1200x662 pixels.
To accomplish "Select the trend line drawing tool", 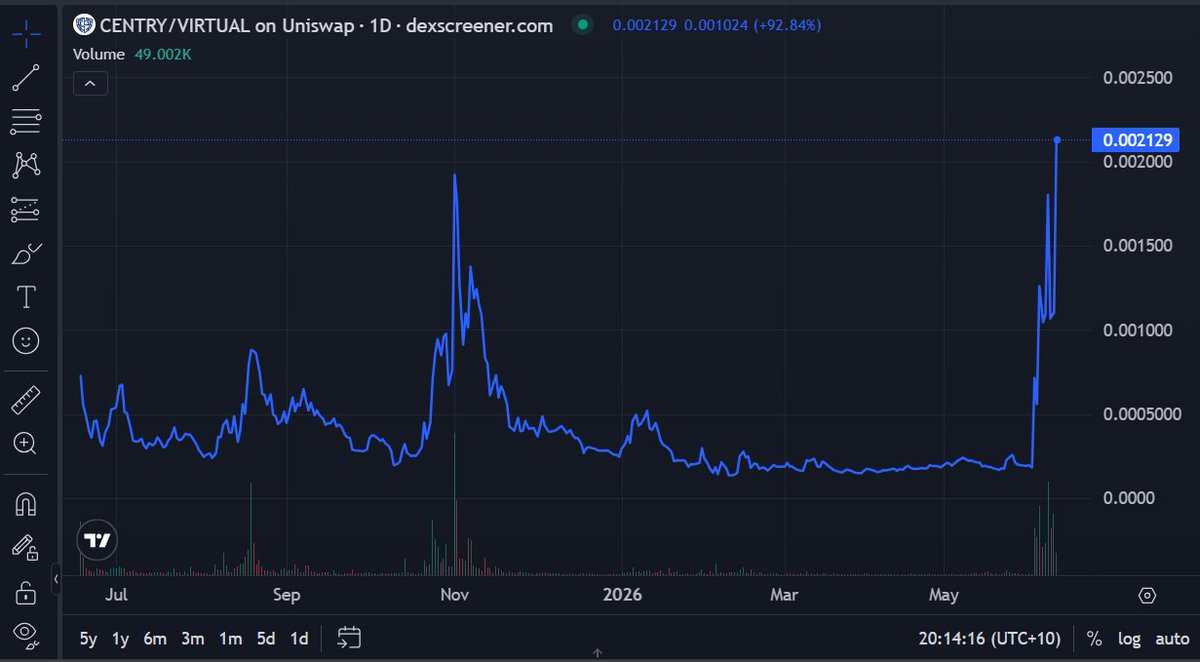I will point(26,78).
